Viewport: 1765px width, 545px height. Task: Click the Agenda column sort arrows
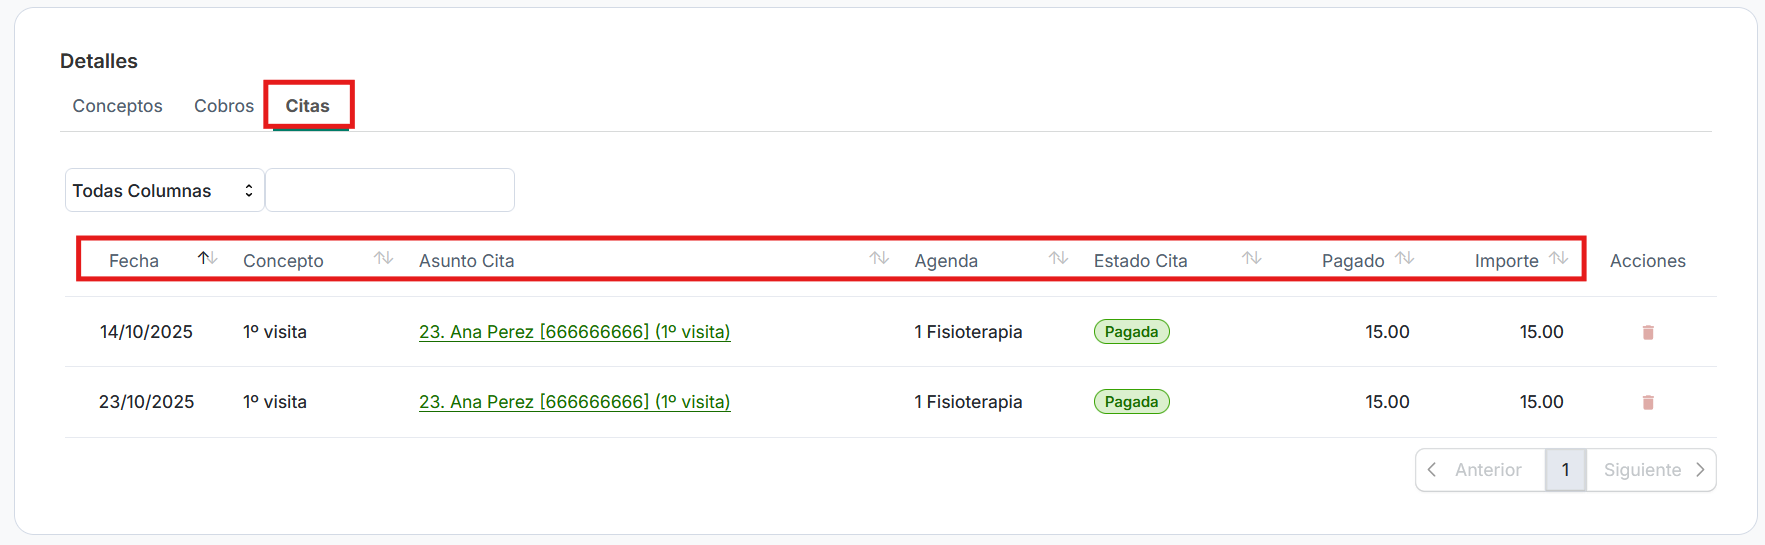click(1058, 259)
